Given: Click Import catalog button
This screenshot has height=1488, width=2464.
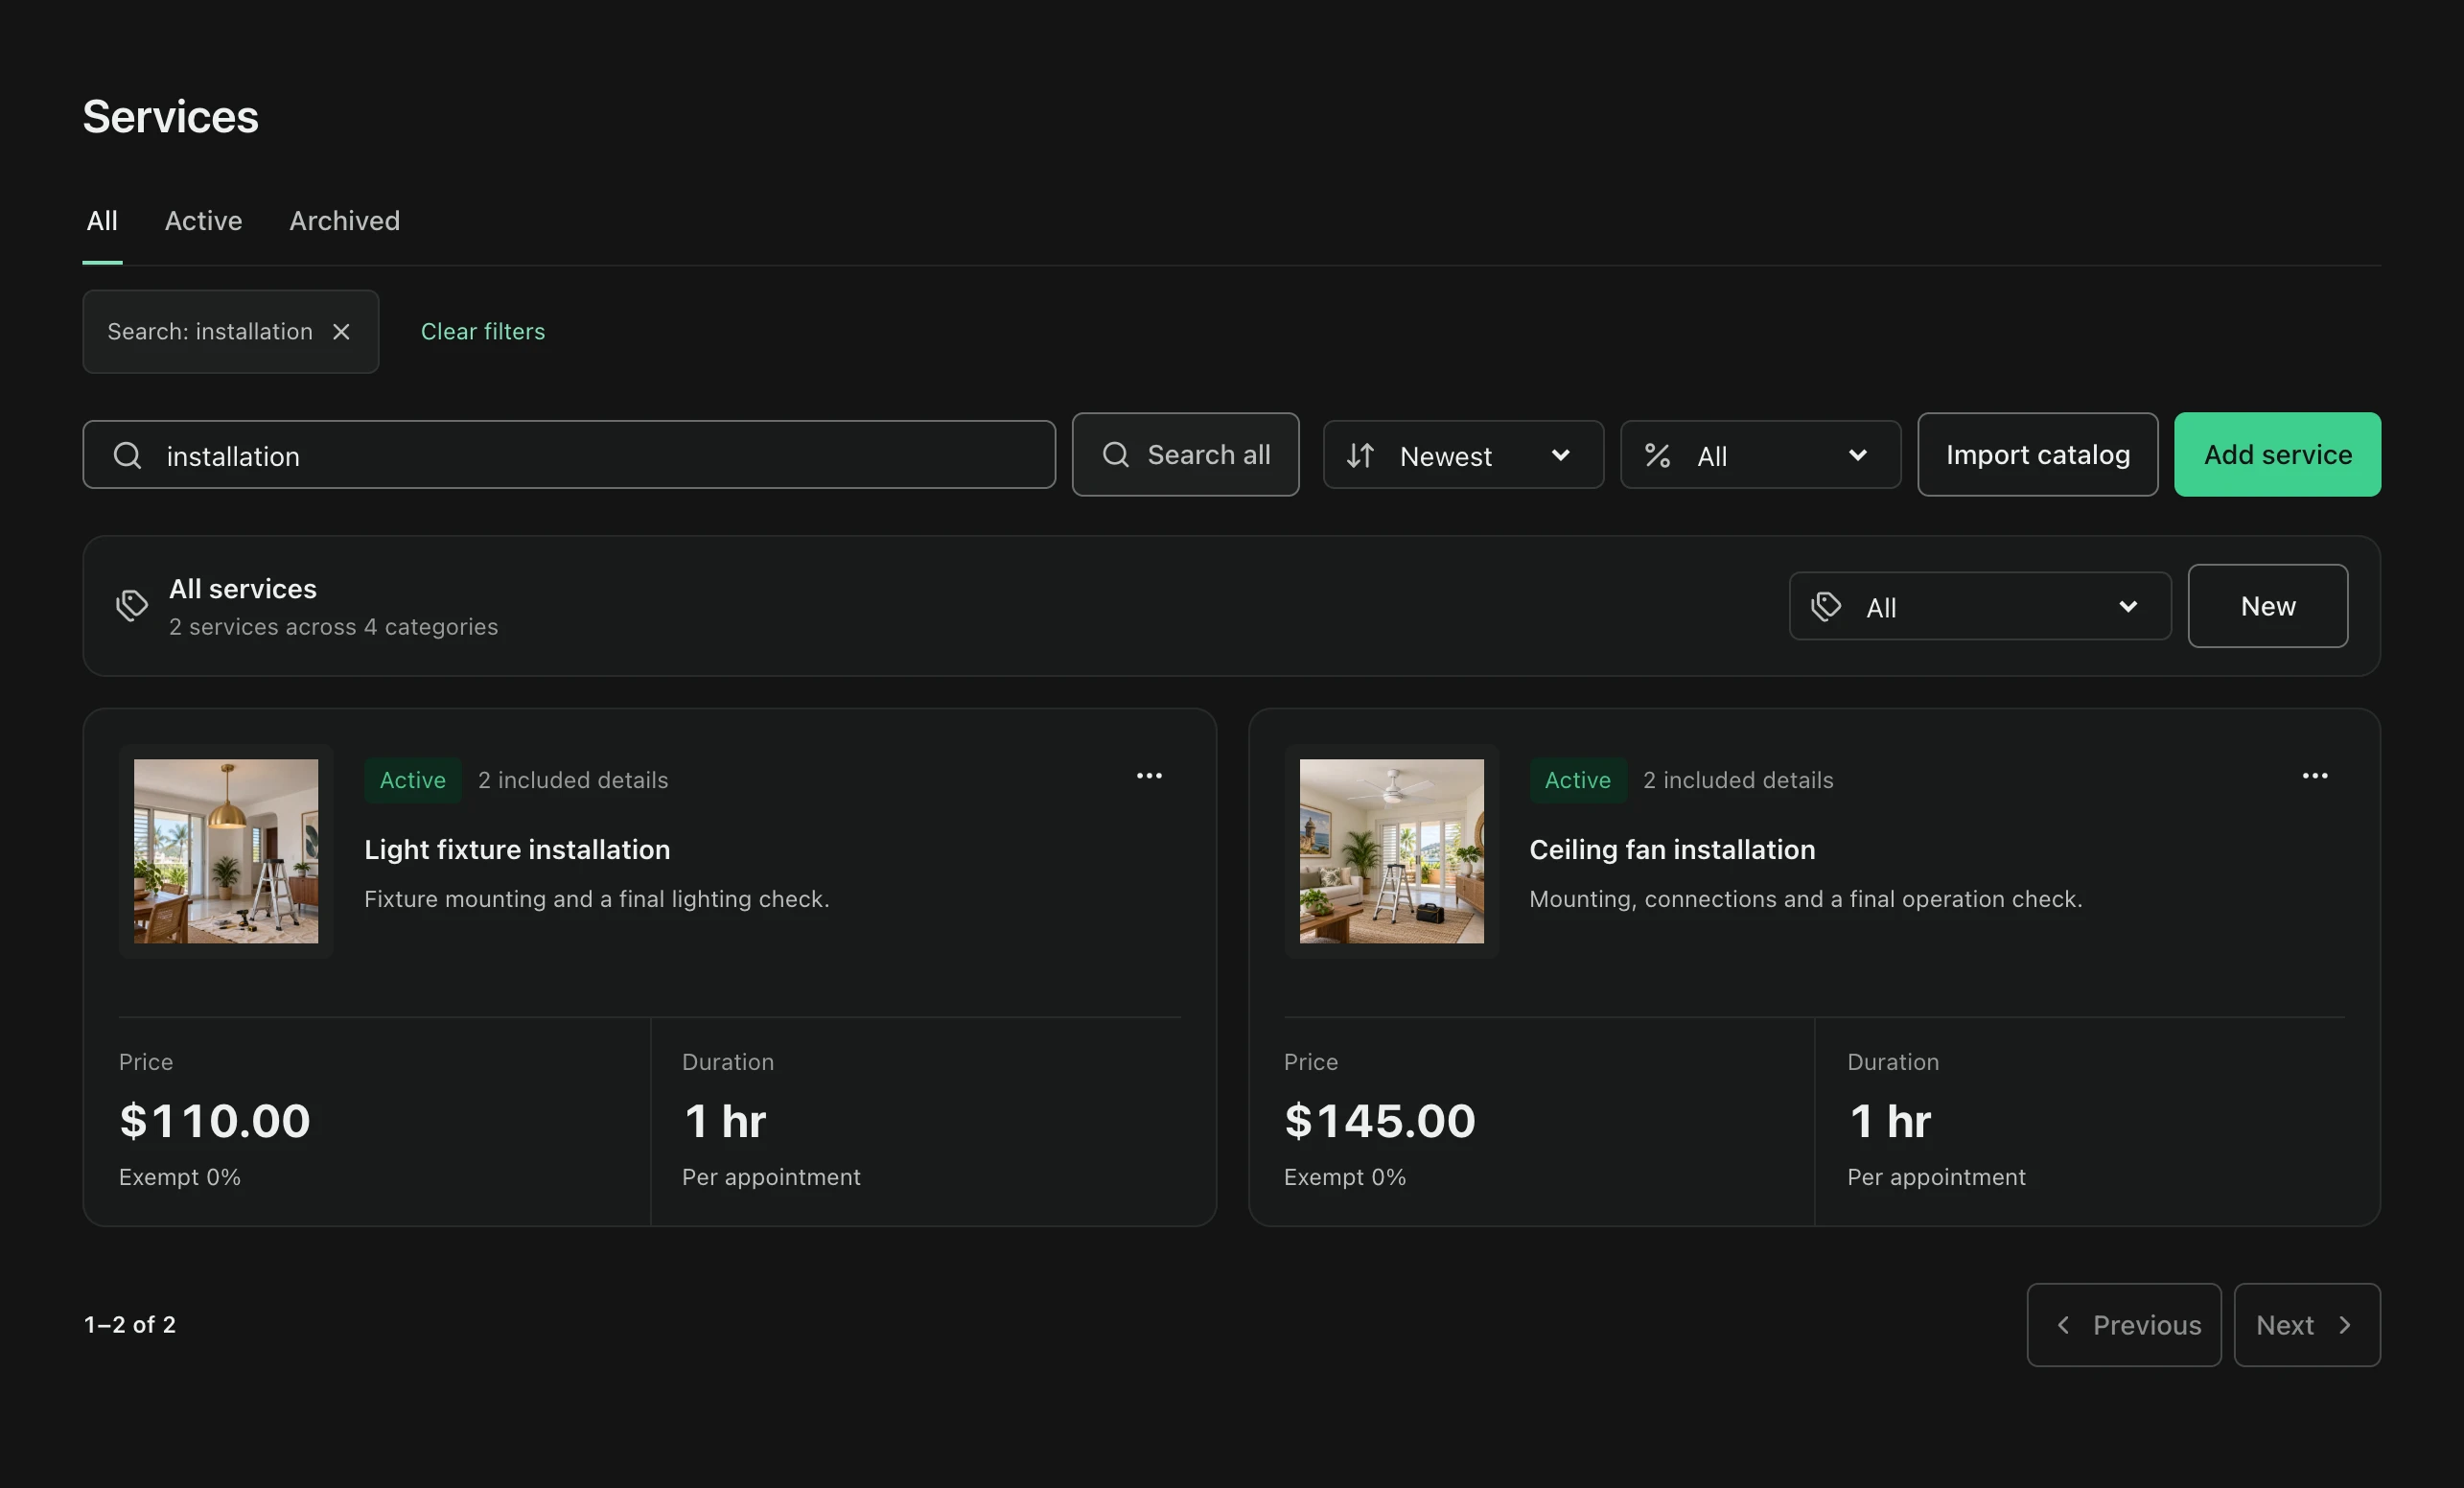Looking at the screenshot, I should pos(2037,455).
